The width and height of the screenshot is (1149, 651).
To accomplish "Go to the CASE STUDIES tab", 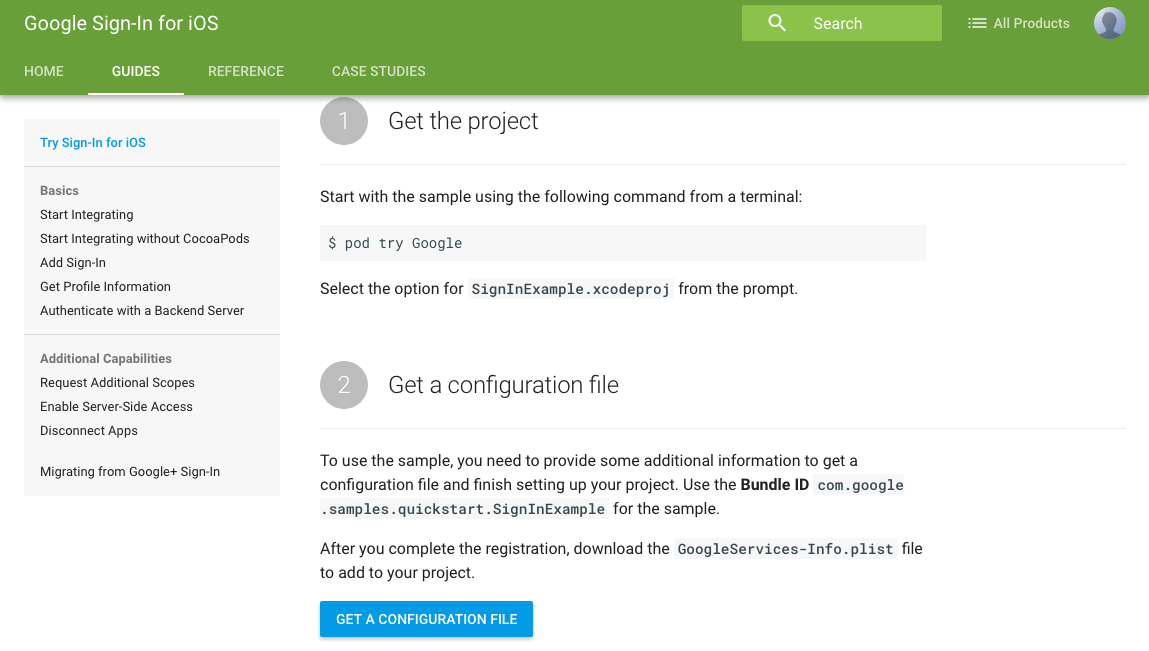I will 378,71.
